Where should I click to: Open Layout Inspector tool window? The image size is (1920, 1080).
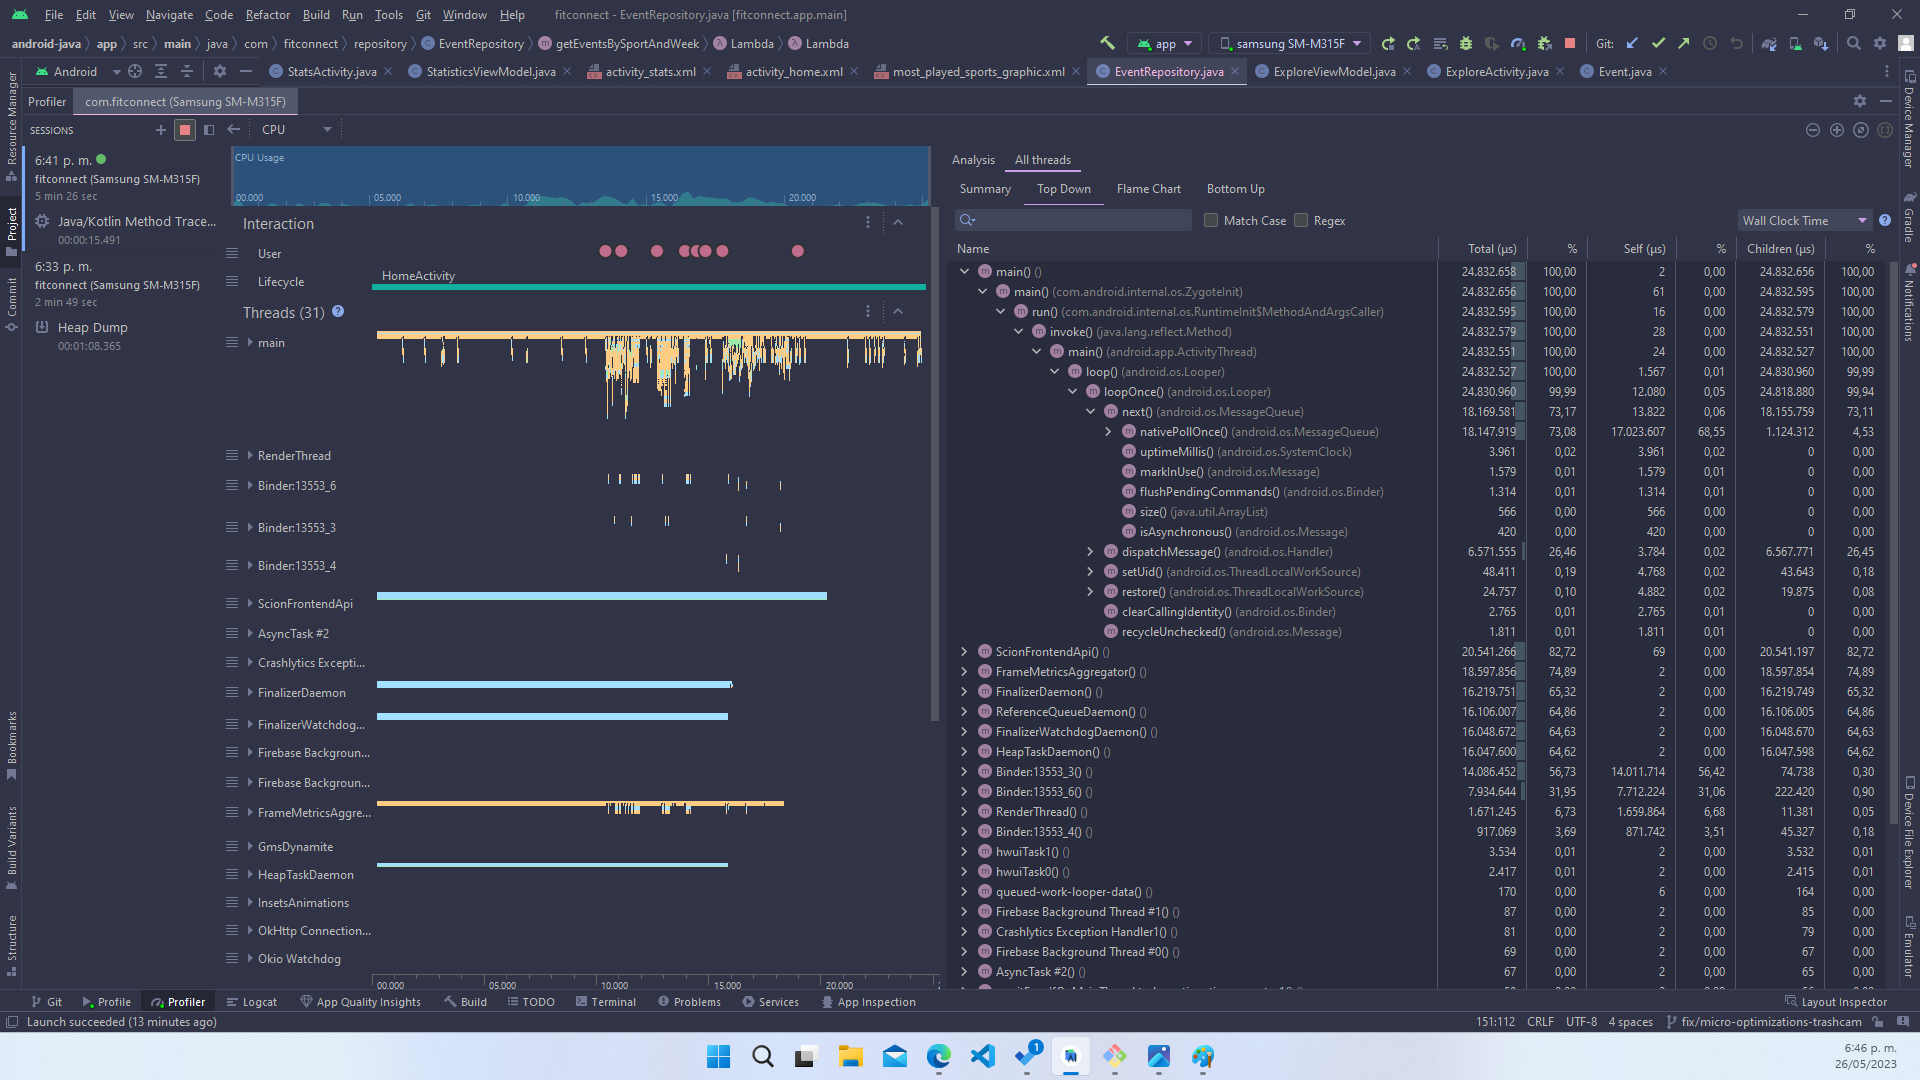[x=1836, y=1001]
